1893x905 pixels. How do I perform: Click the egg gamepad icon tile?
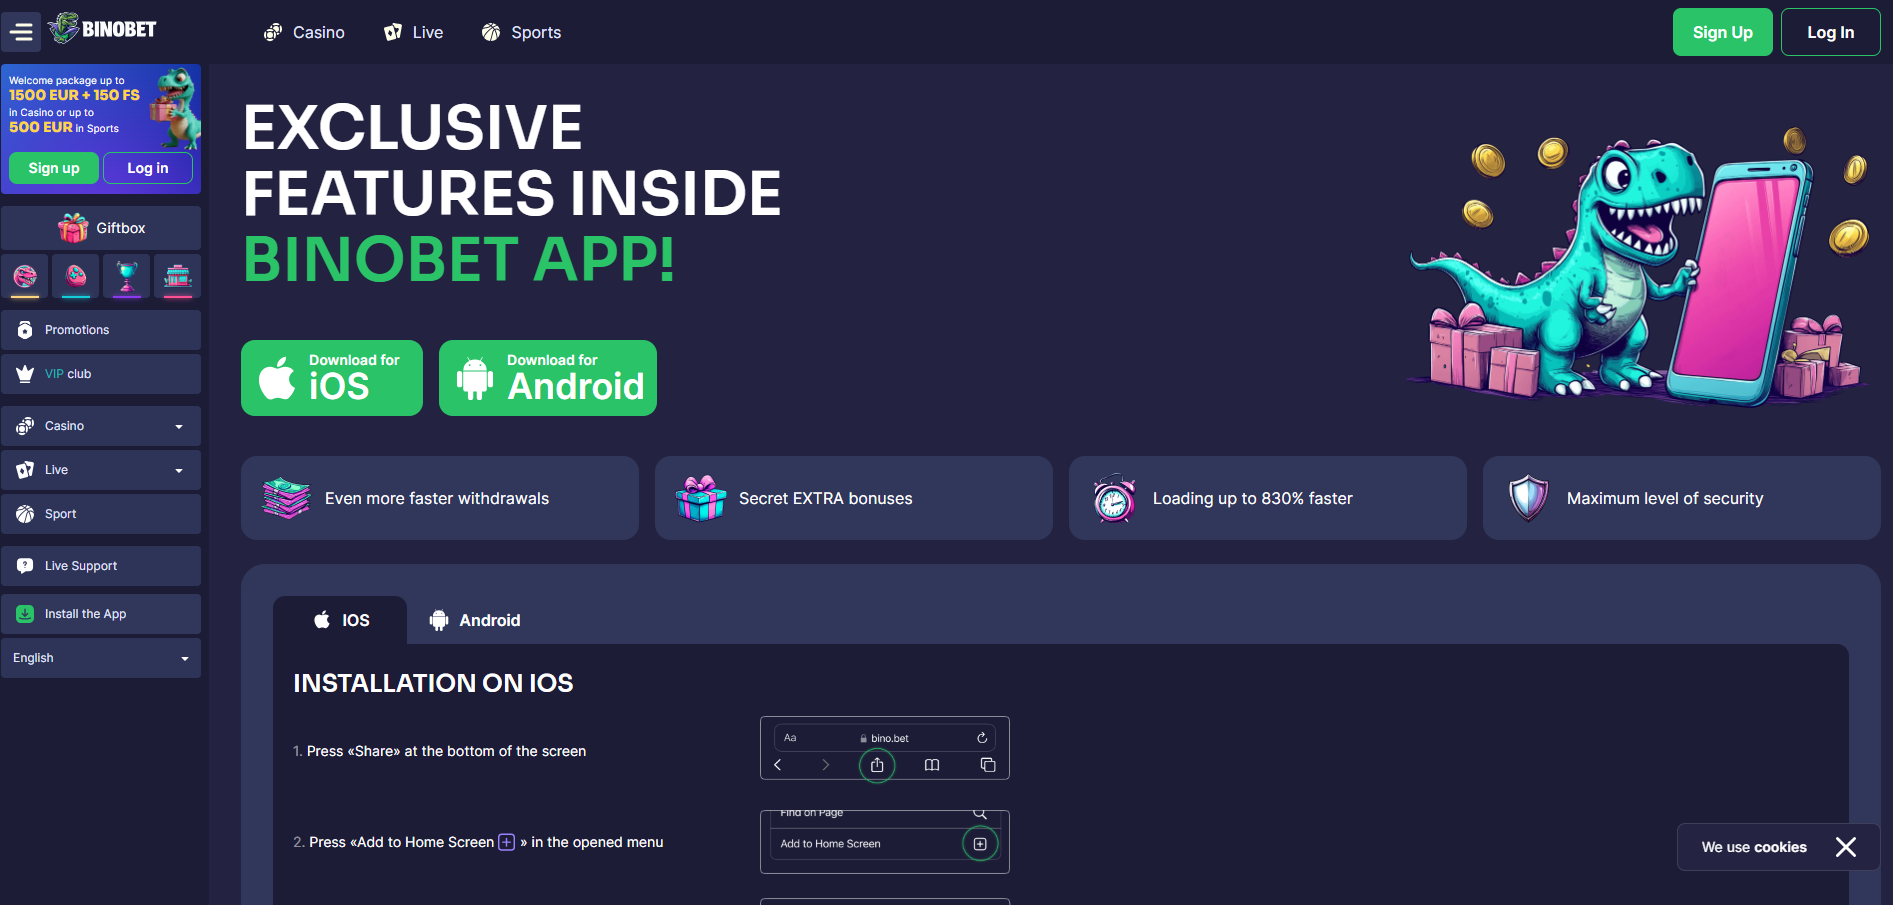[x=76, y=276]
